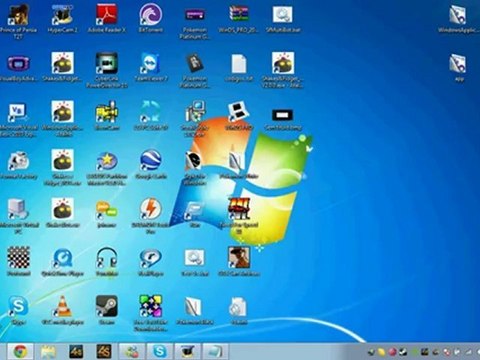Open Google Chrome from the taskbar

coord(20,352)
